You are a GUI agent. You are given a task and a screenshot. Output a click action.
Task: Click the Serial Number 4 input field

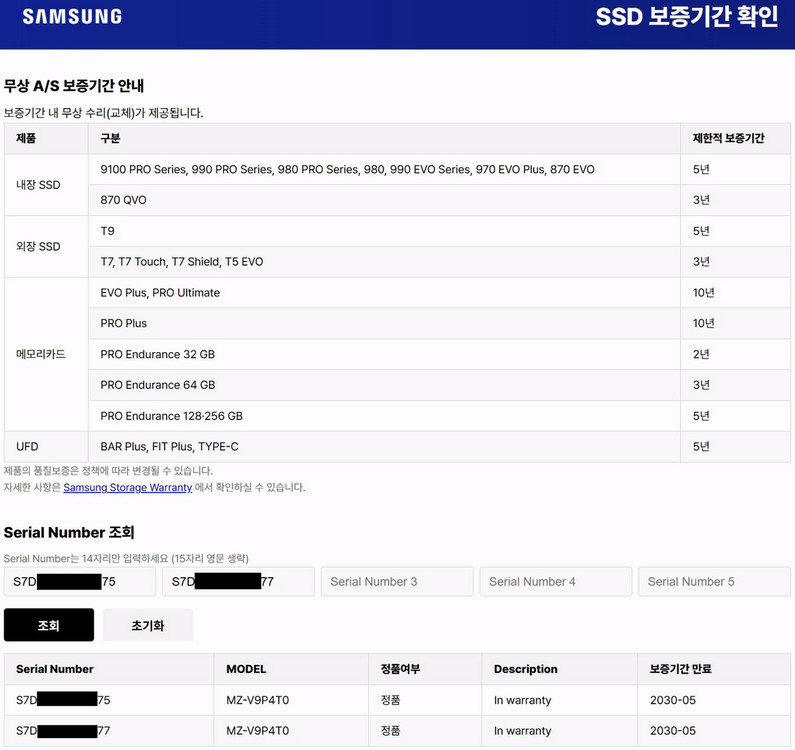click(x=556, y=581)
